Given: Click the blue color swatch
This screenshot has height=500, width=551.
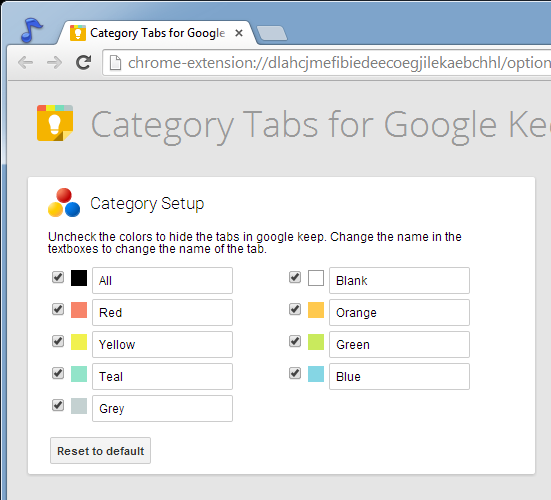Looking at the screenshot, I should pyautogui.click(x=316, y=374).
